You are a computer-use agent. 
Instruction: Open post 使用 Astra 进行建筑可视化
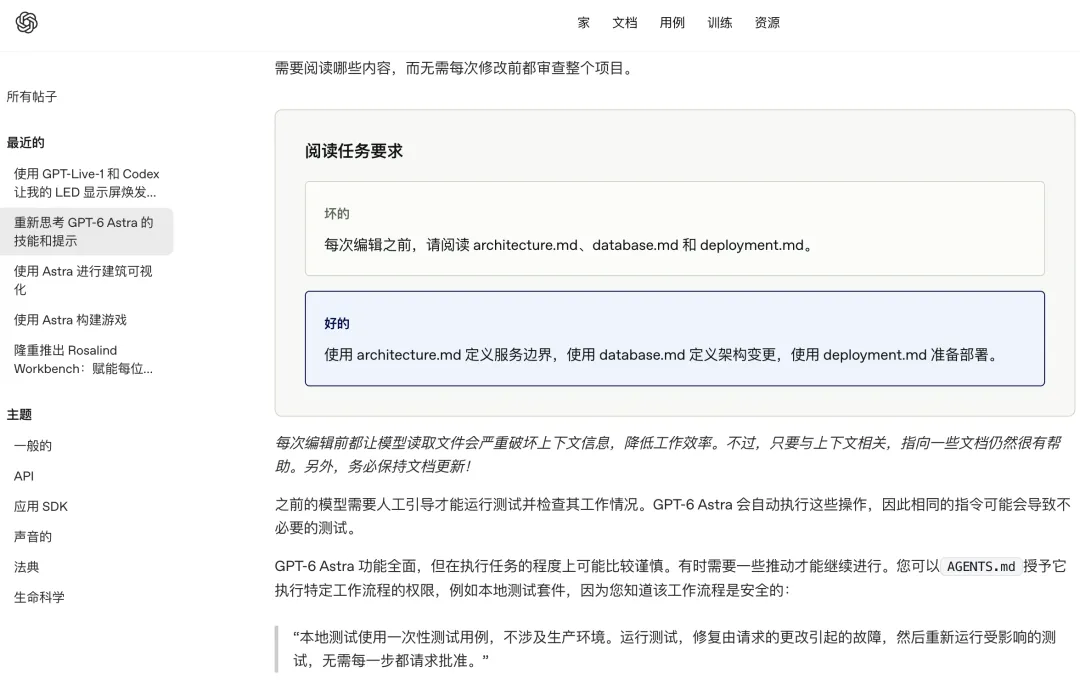pos(84,280)
